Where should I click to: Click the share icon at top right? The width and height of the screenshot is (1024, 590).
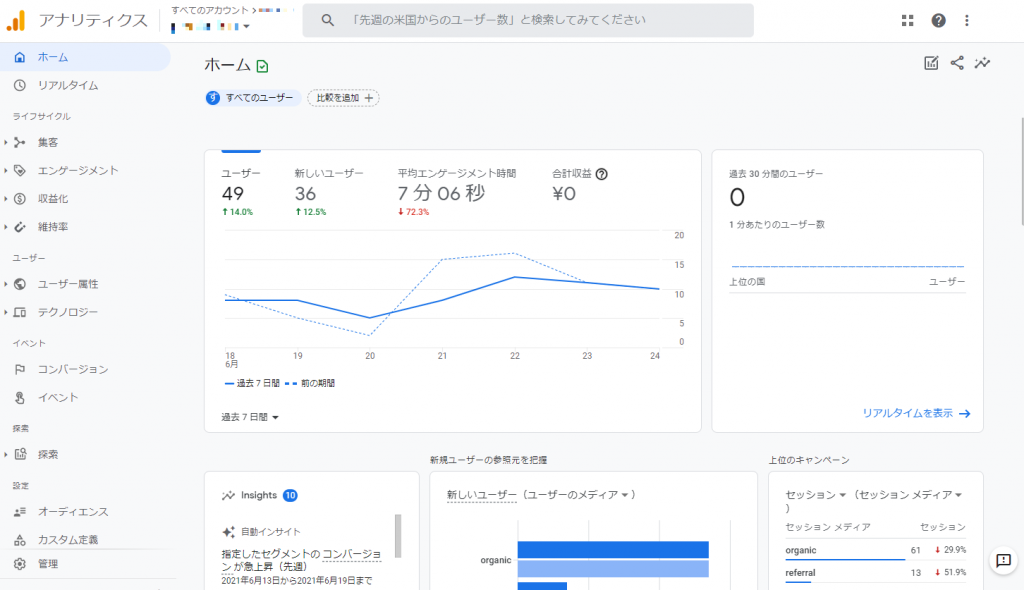[957, 63]
